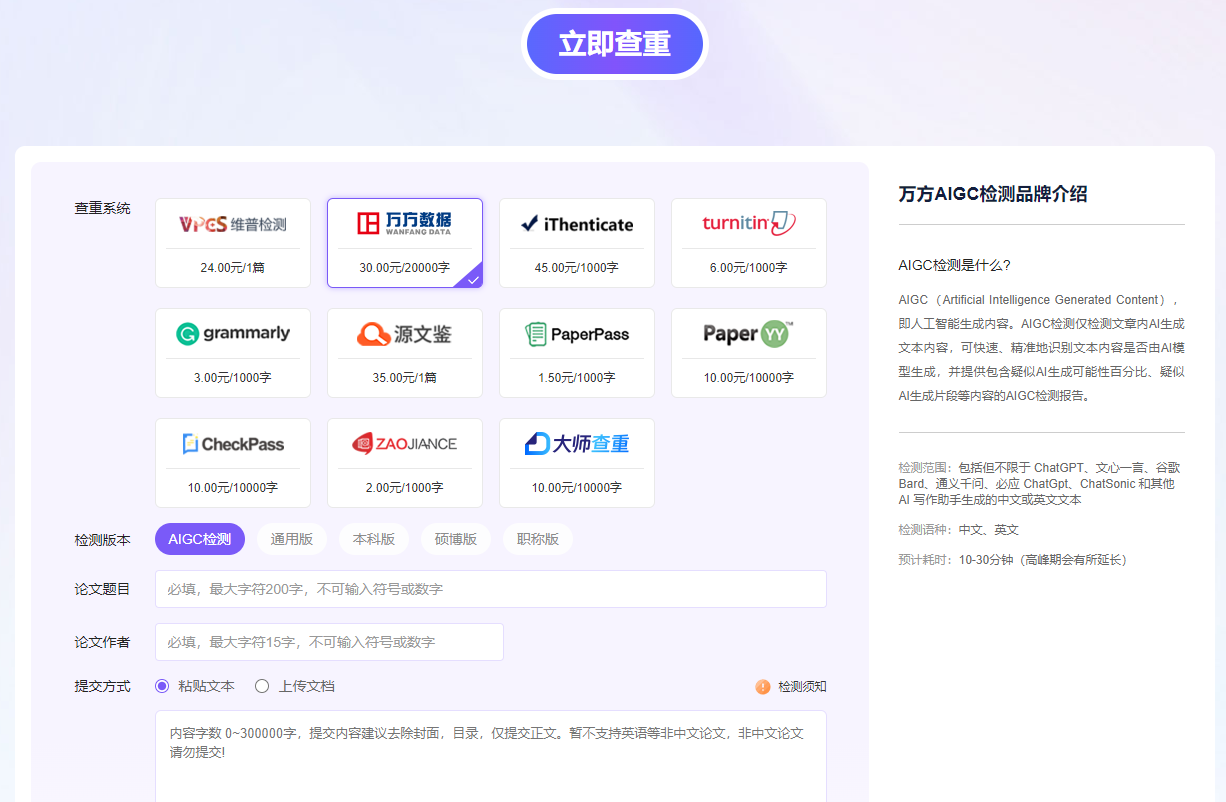Select the 粘贴文本 radio button
Image resolution: width=1226 pixels, height=802 pixels.
(162, 686)
